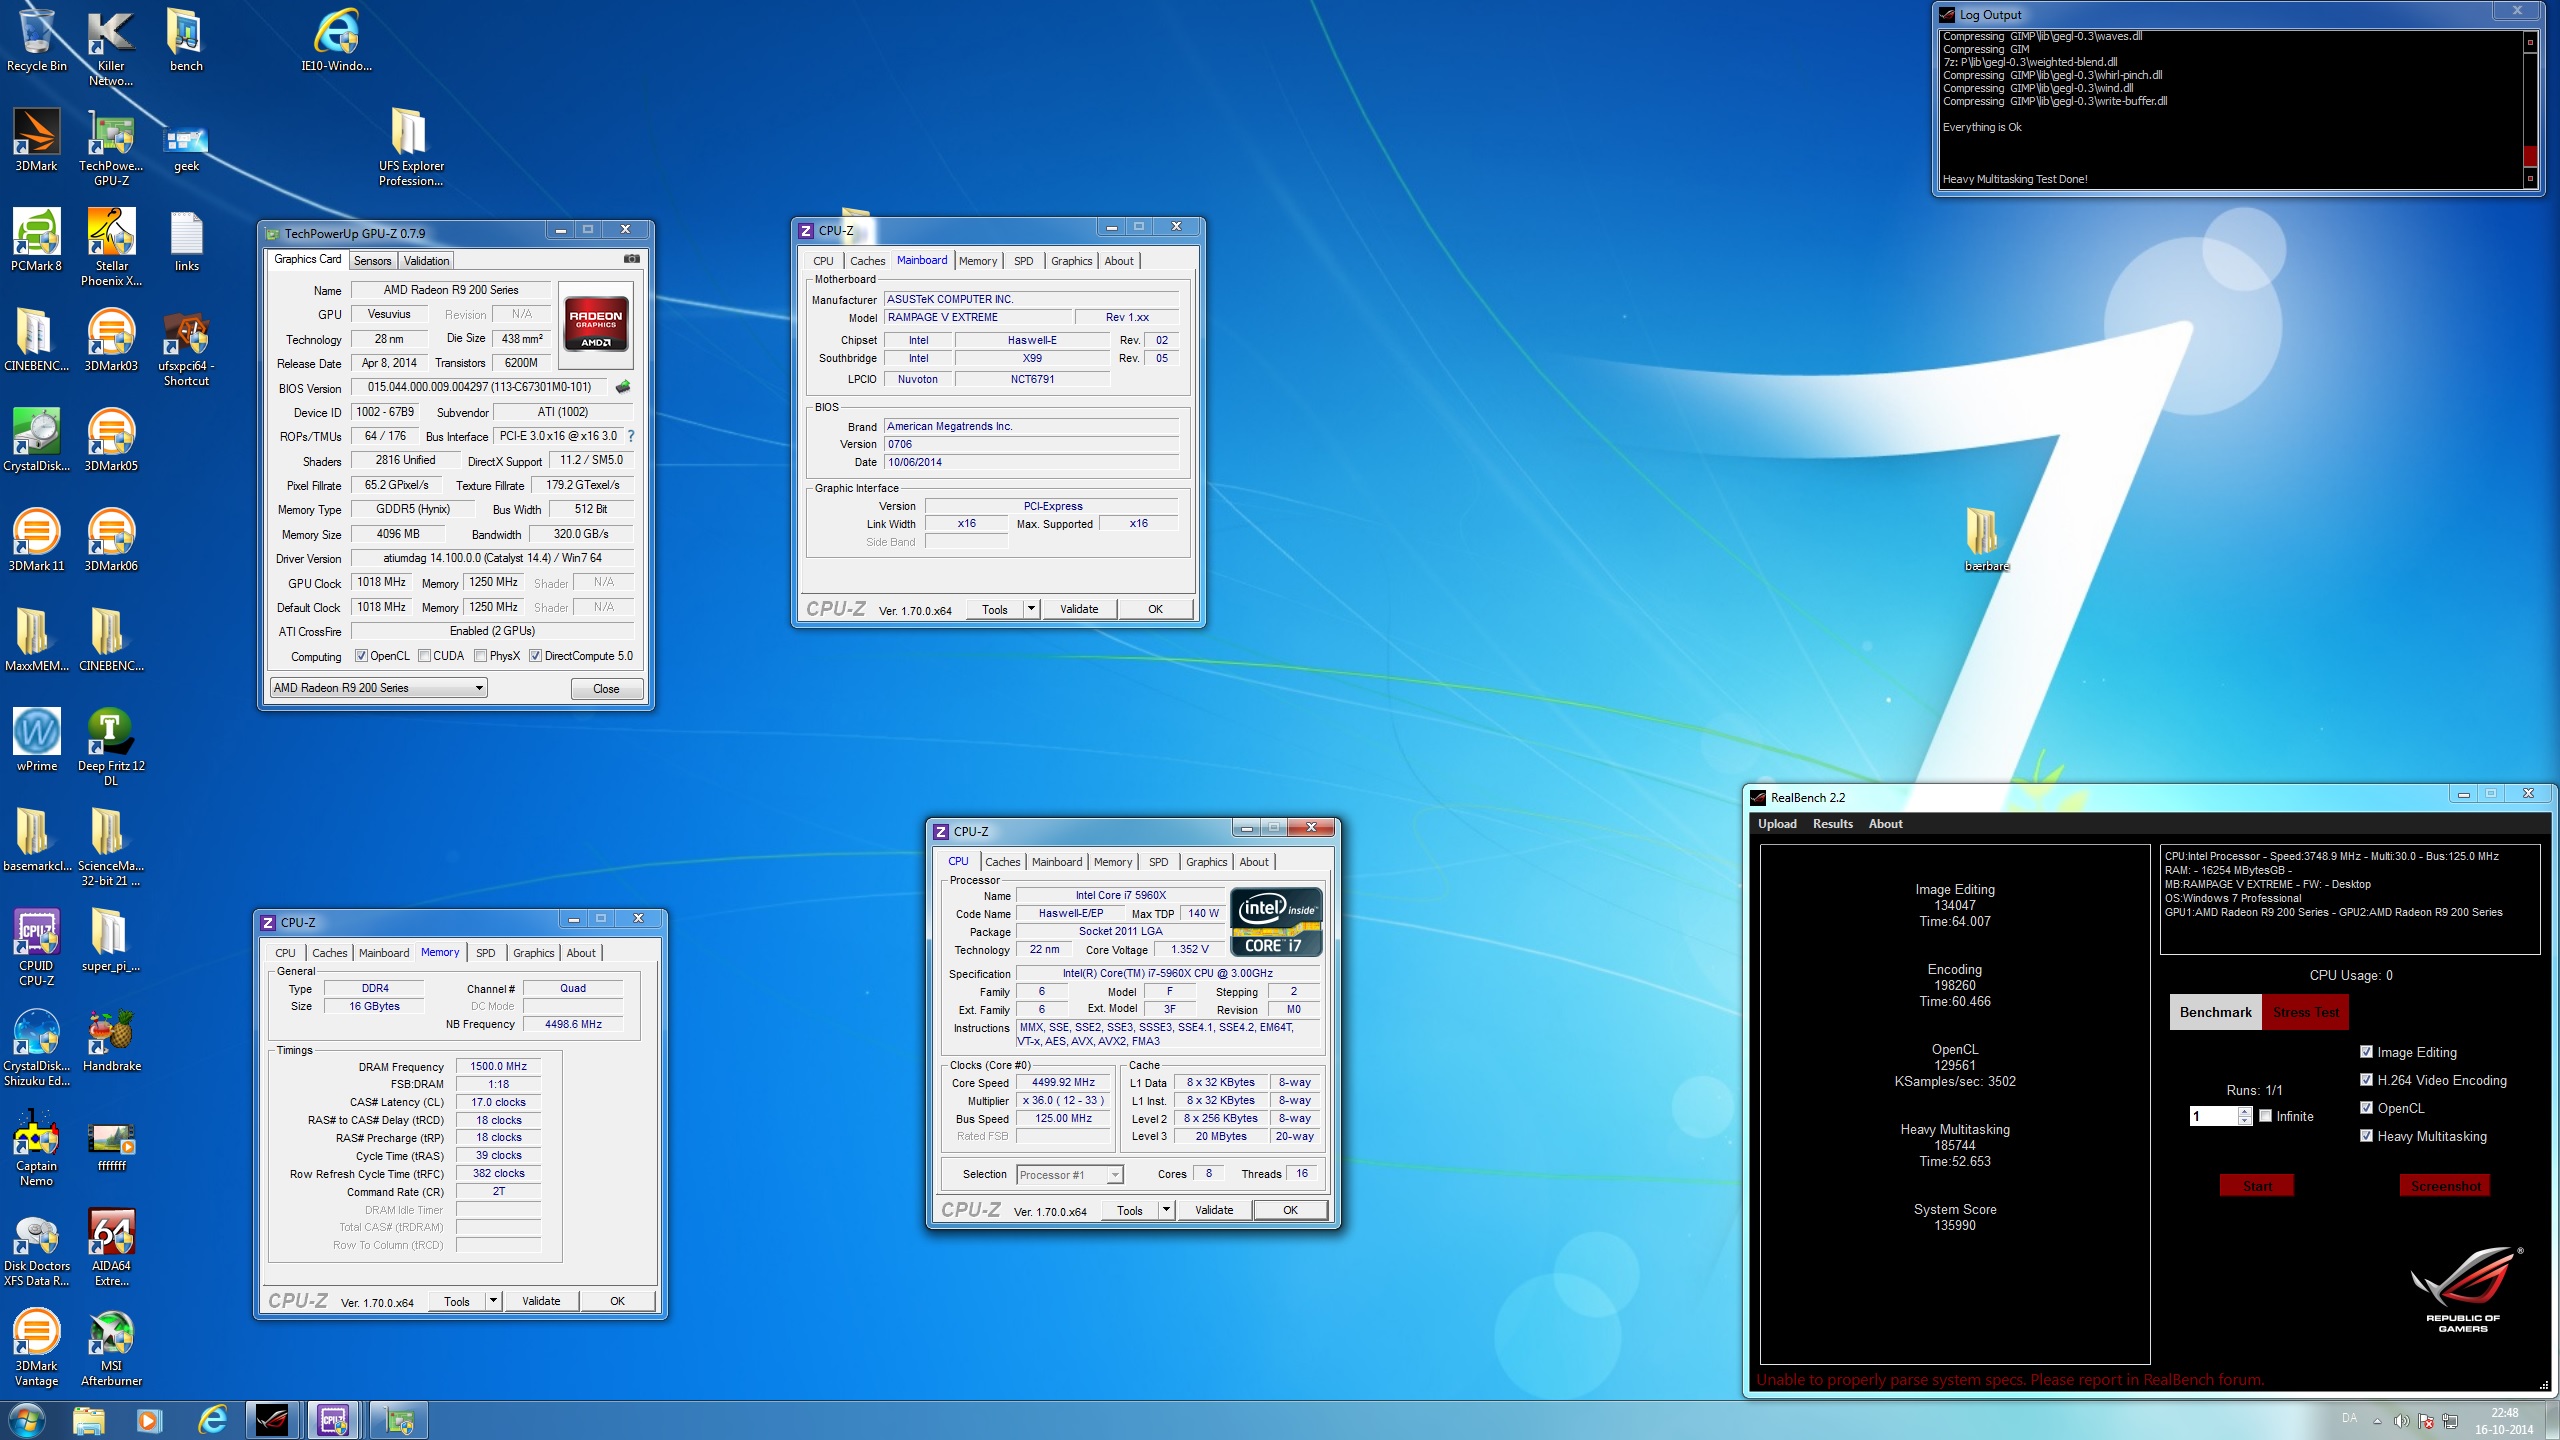Screen dimensions: 2560x1440
Task: Open the Recycle Bin desktop icon
Action: click(x=37, y=40)
